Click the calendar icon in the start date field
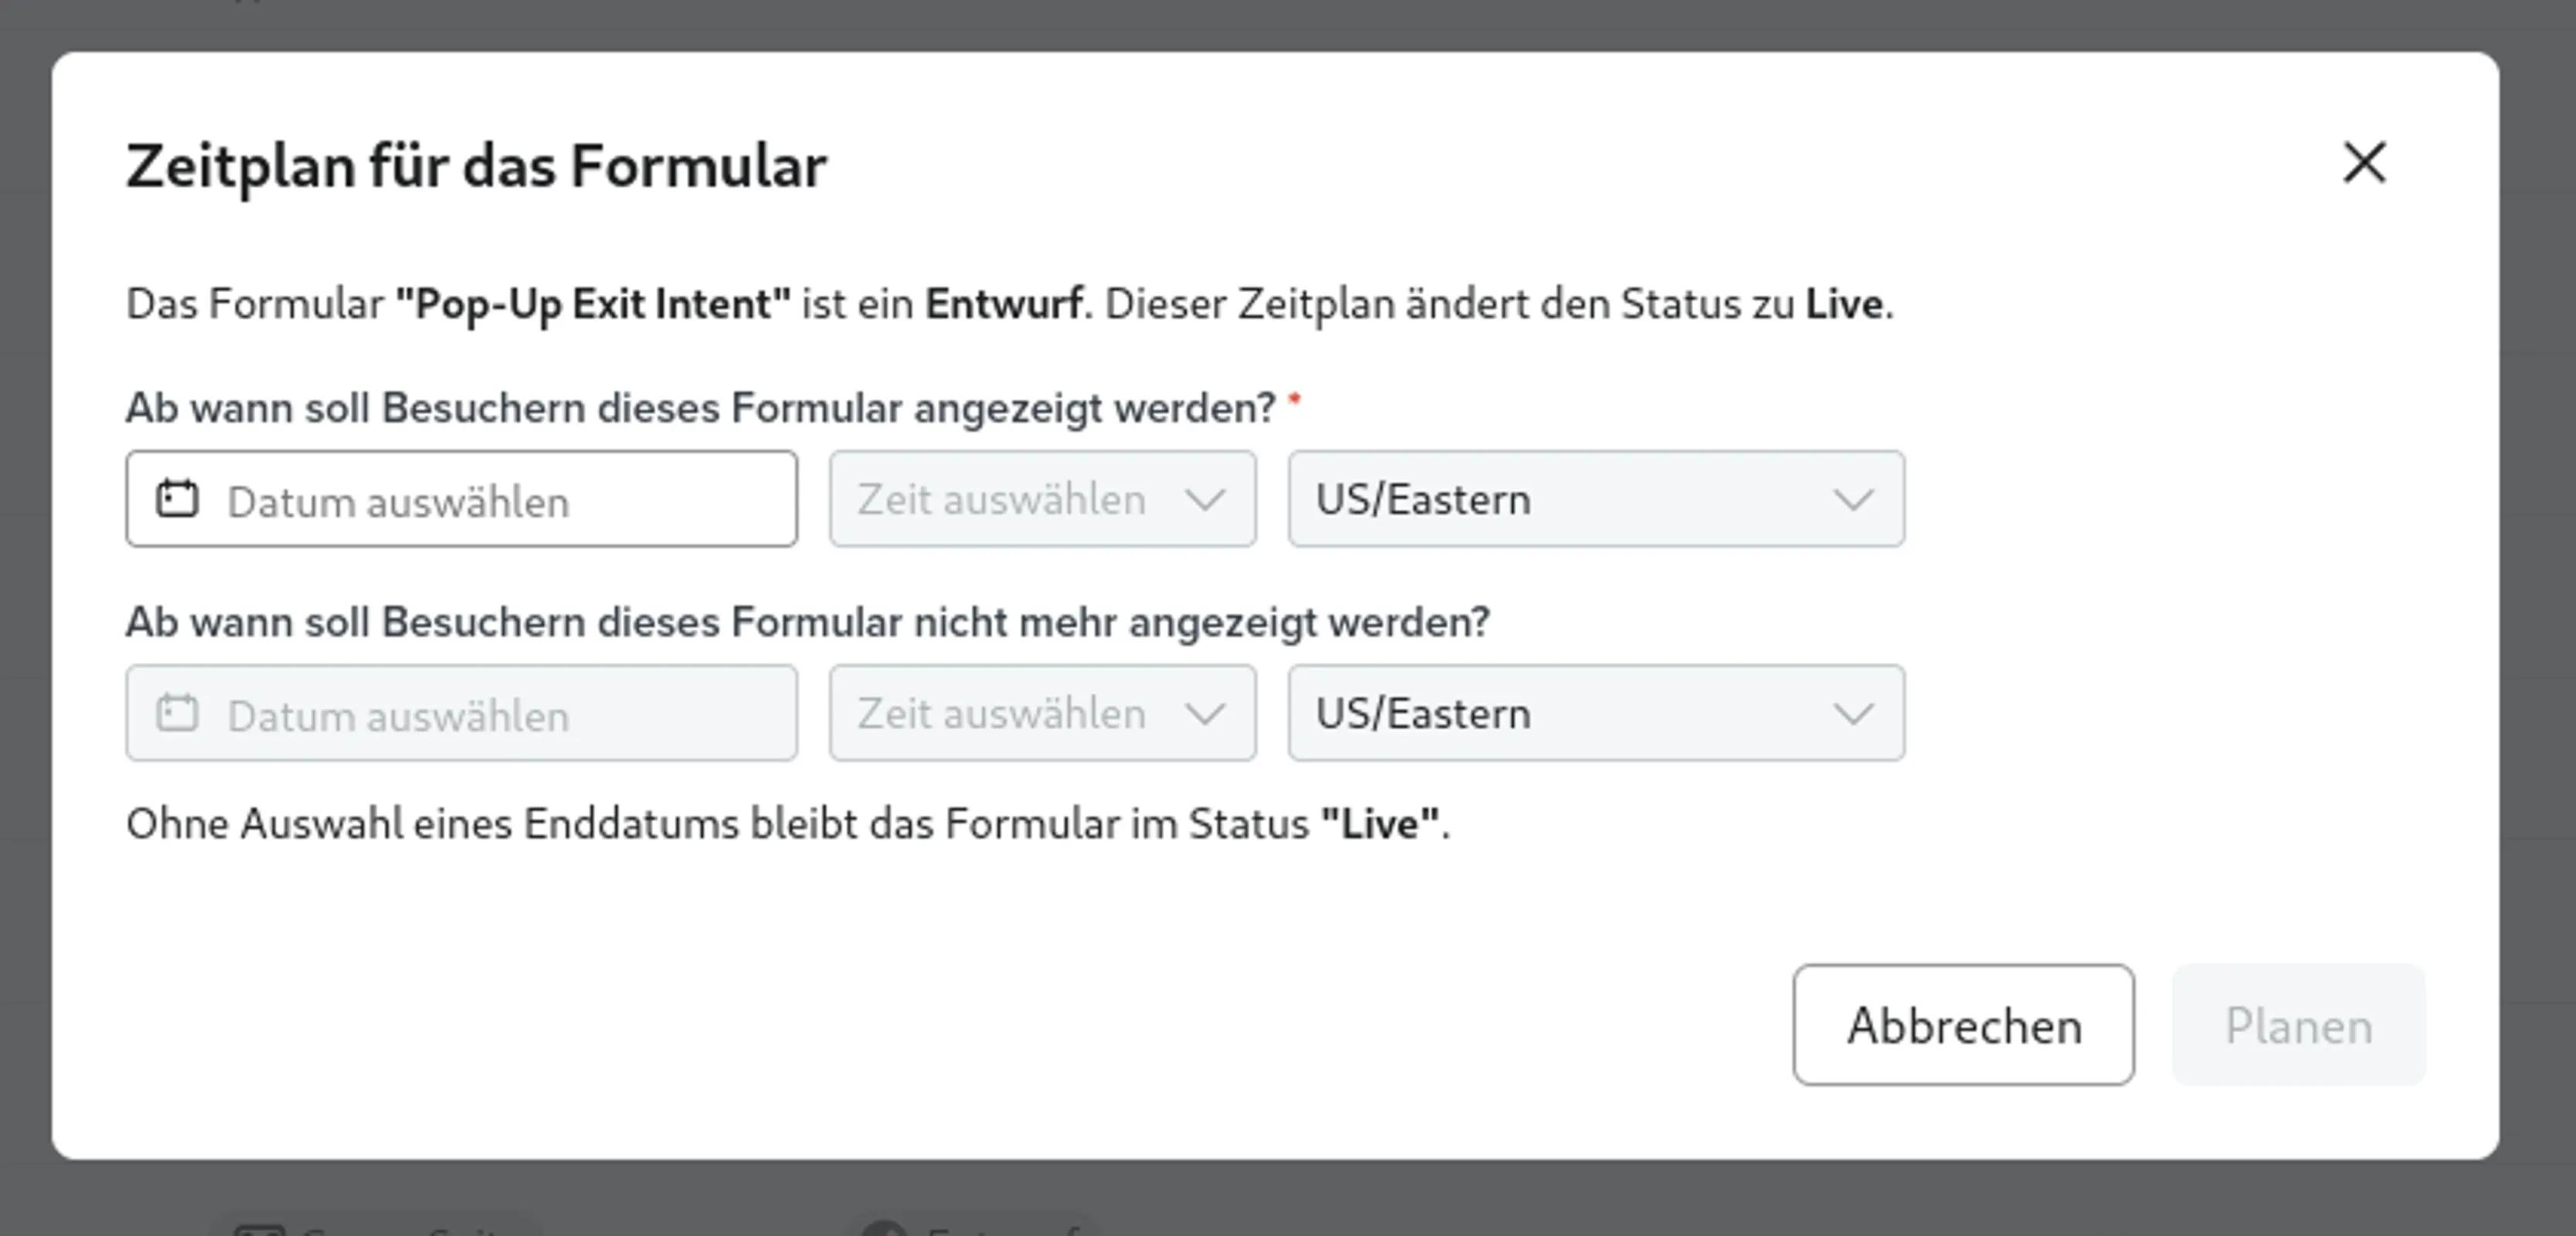 178,500
